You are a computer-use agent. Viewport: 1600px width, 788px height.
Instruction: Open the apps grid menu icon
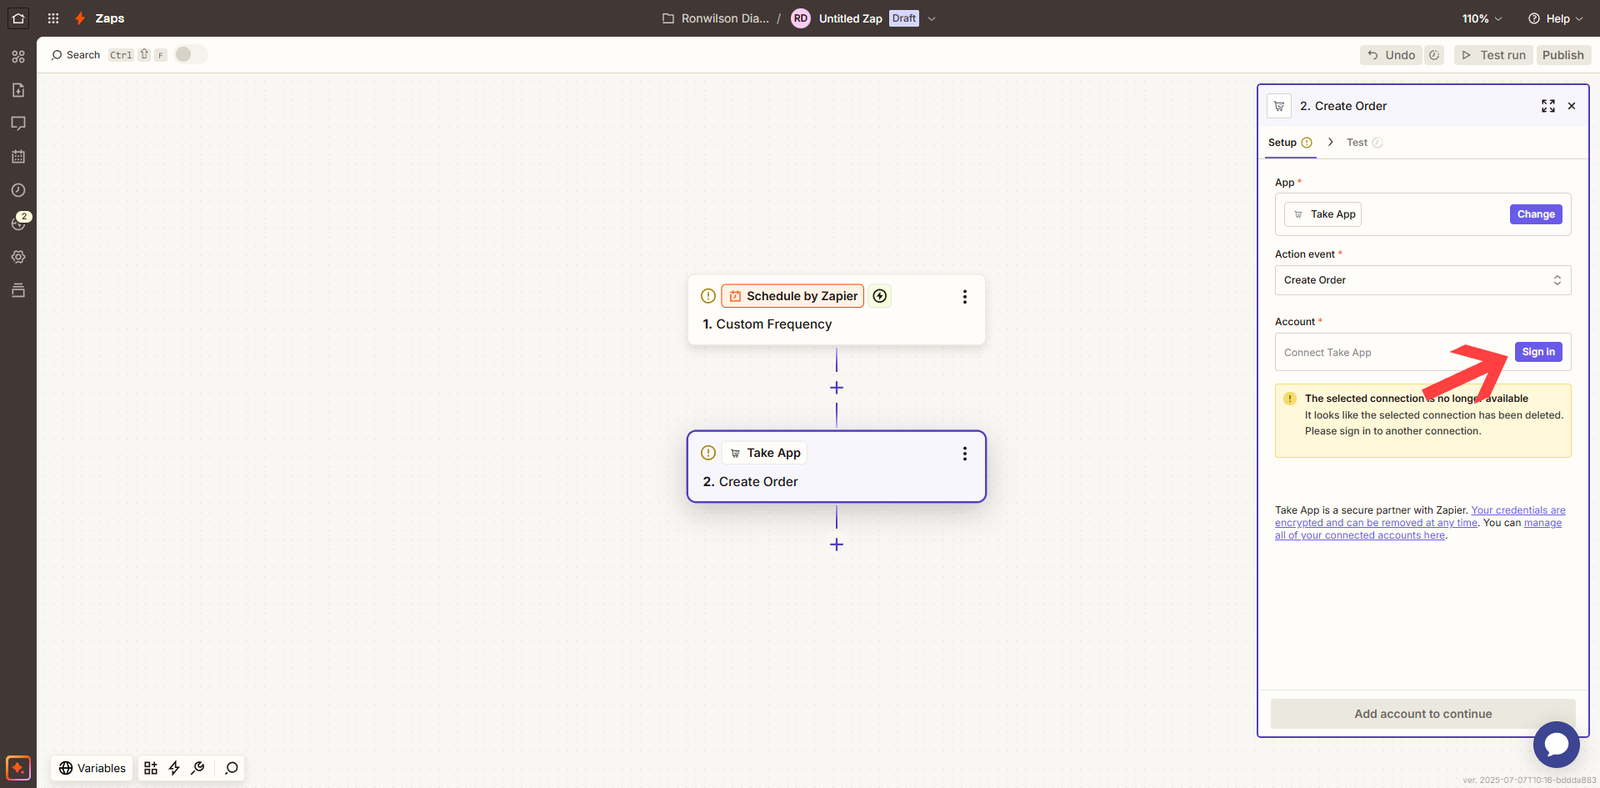point(53,18)
